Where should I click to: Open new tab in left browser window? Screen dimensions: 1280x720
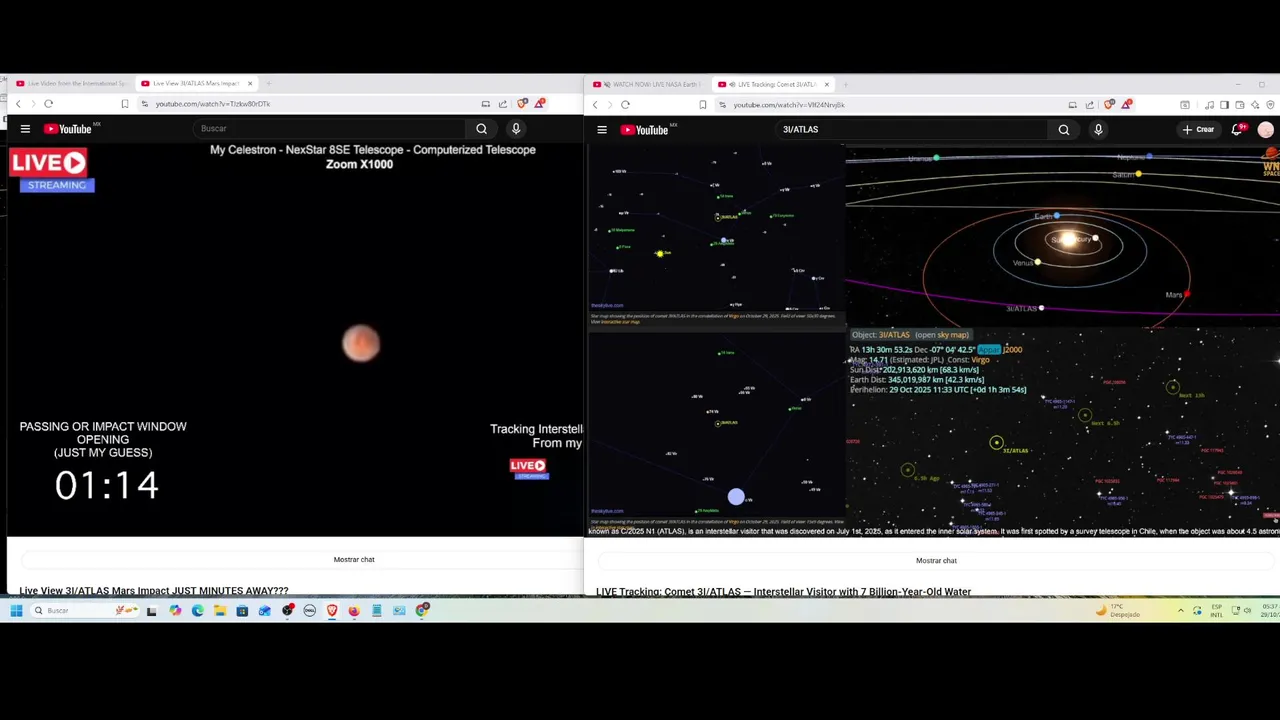pos(269,83)
